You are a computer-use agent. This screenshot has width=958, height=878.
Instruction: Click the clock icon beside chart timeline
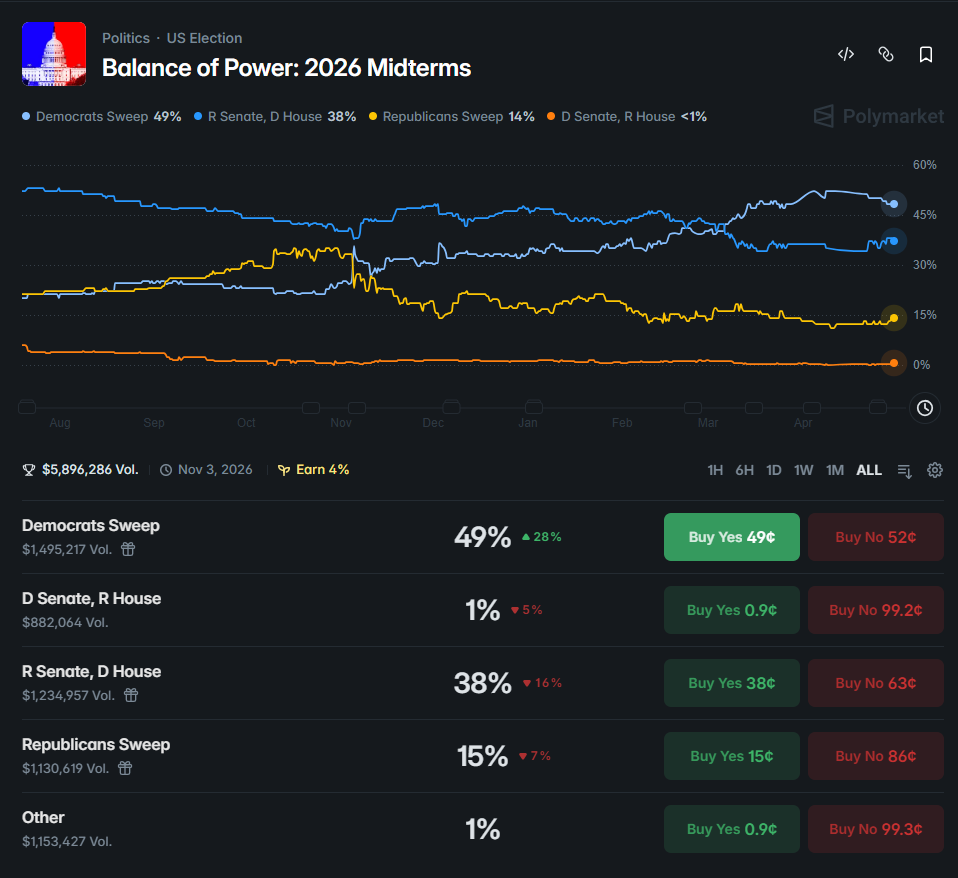click(924, 408)
